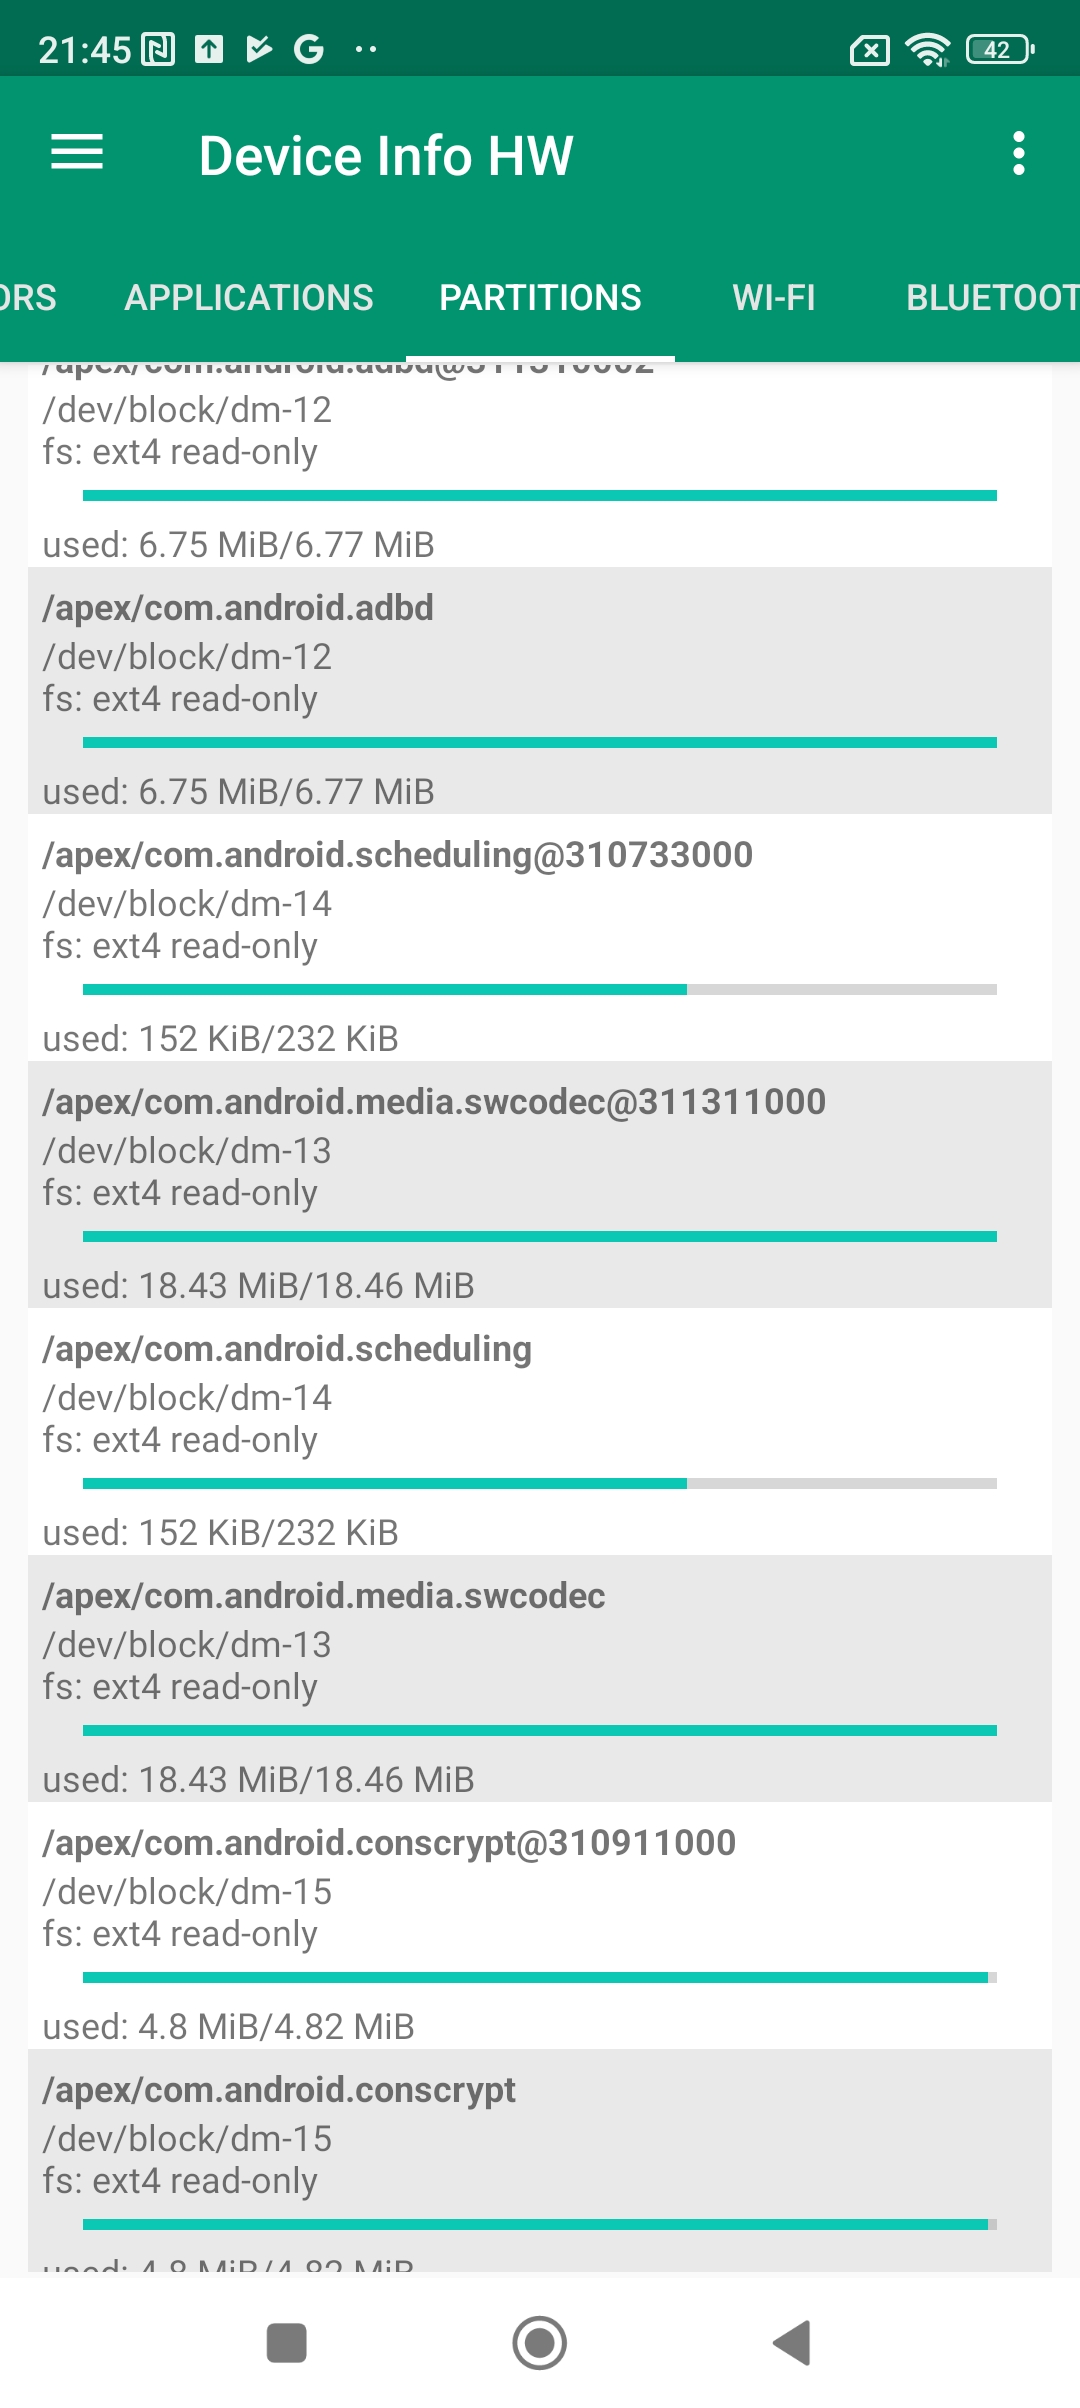Screen dimensions: 1080x2408
Task: Switch to the Applications tab
Action: point(249,298)
